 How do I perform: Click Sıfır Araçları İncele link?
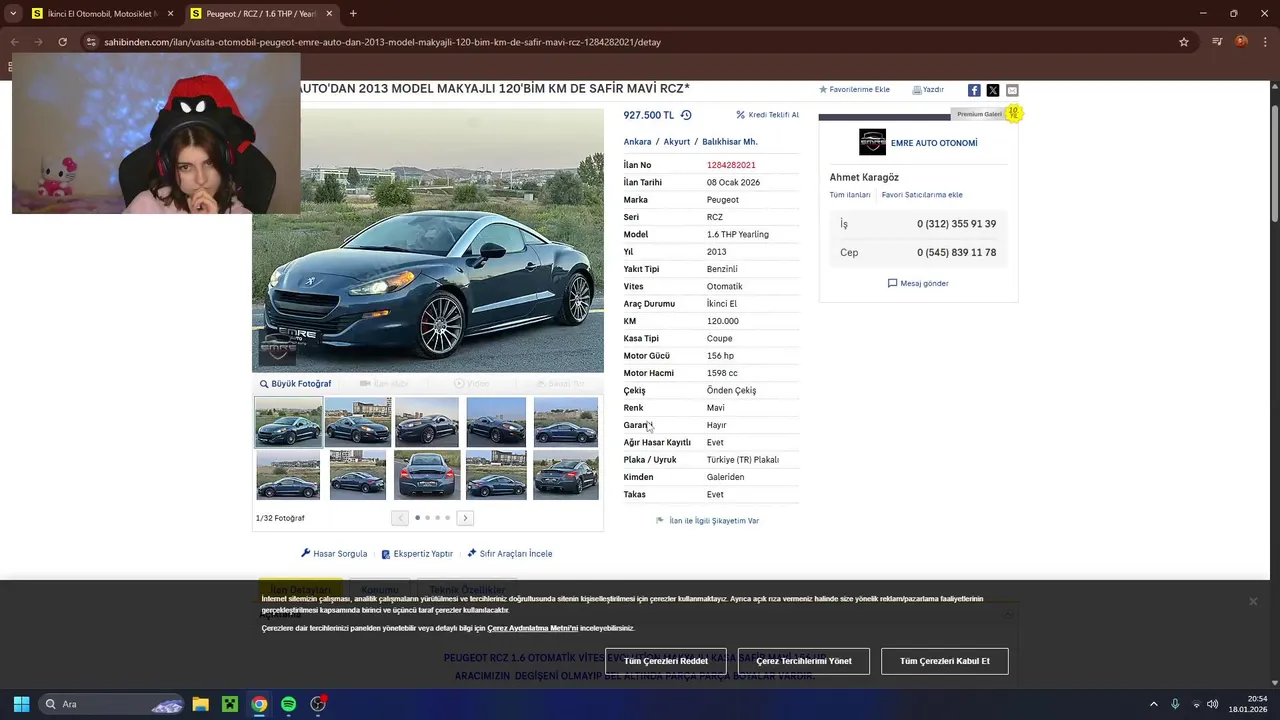[x=510, y=554]
